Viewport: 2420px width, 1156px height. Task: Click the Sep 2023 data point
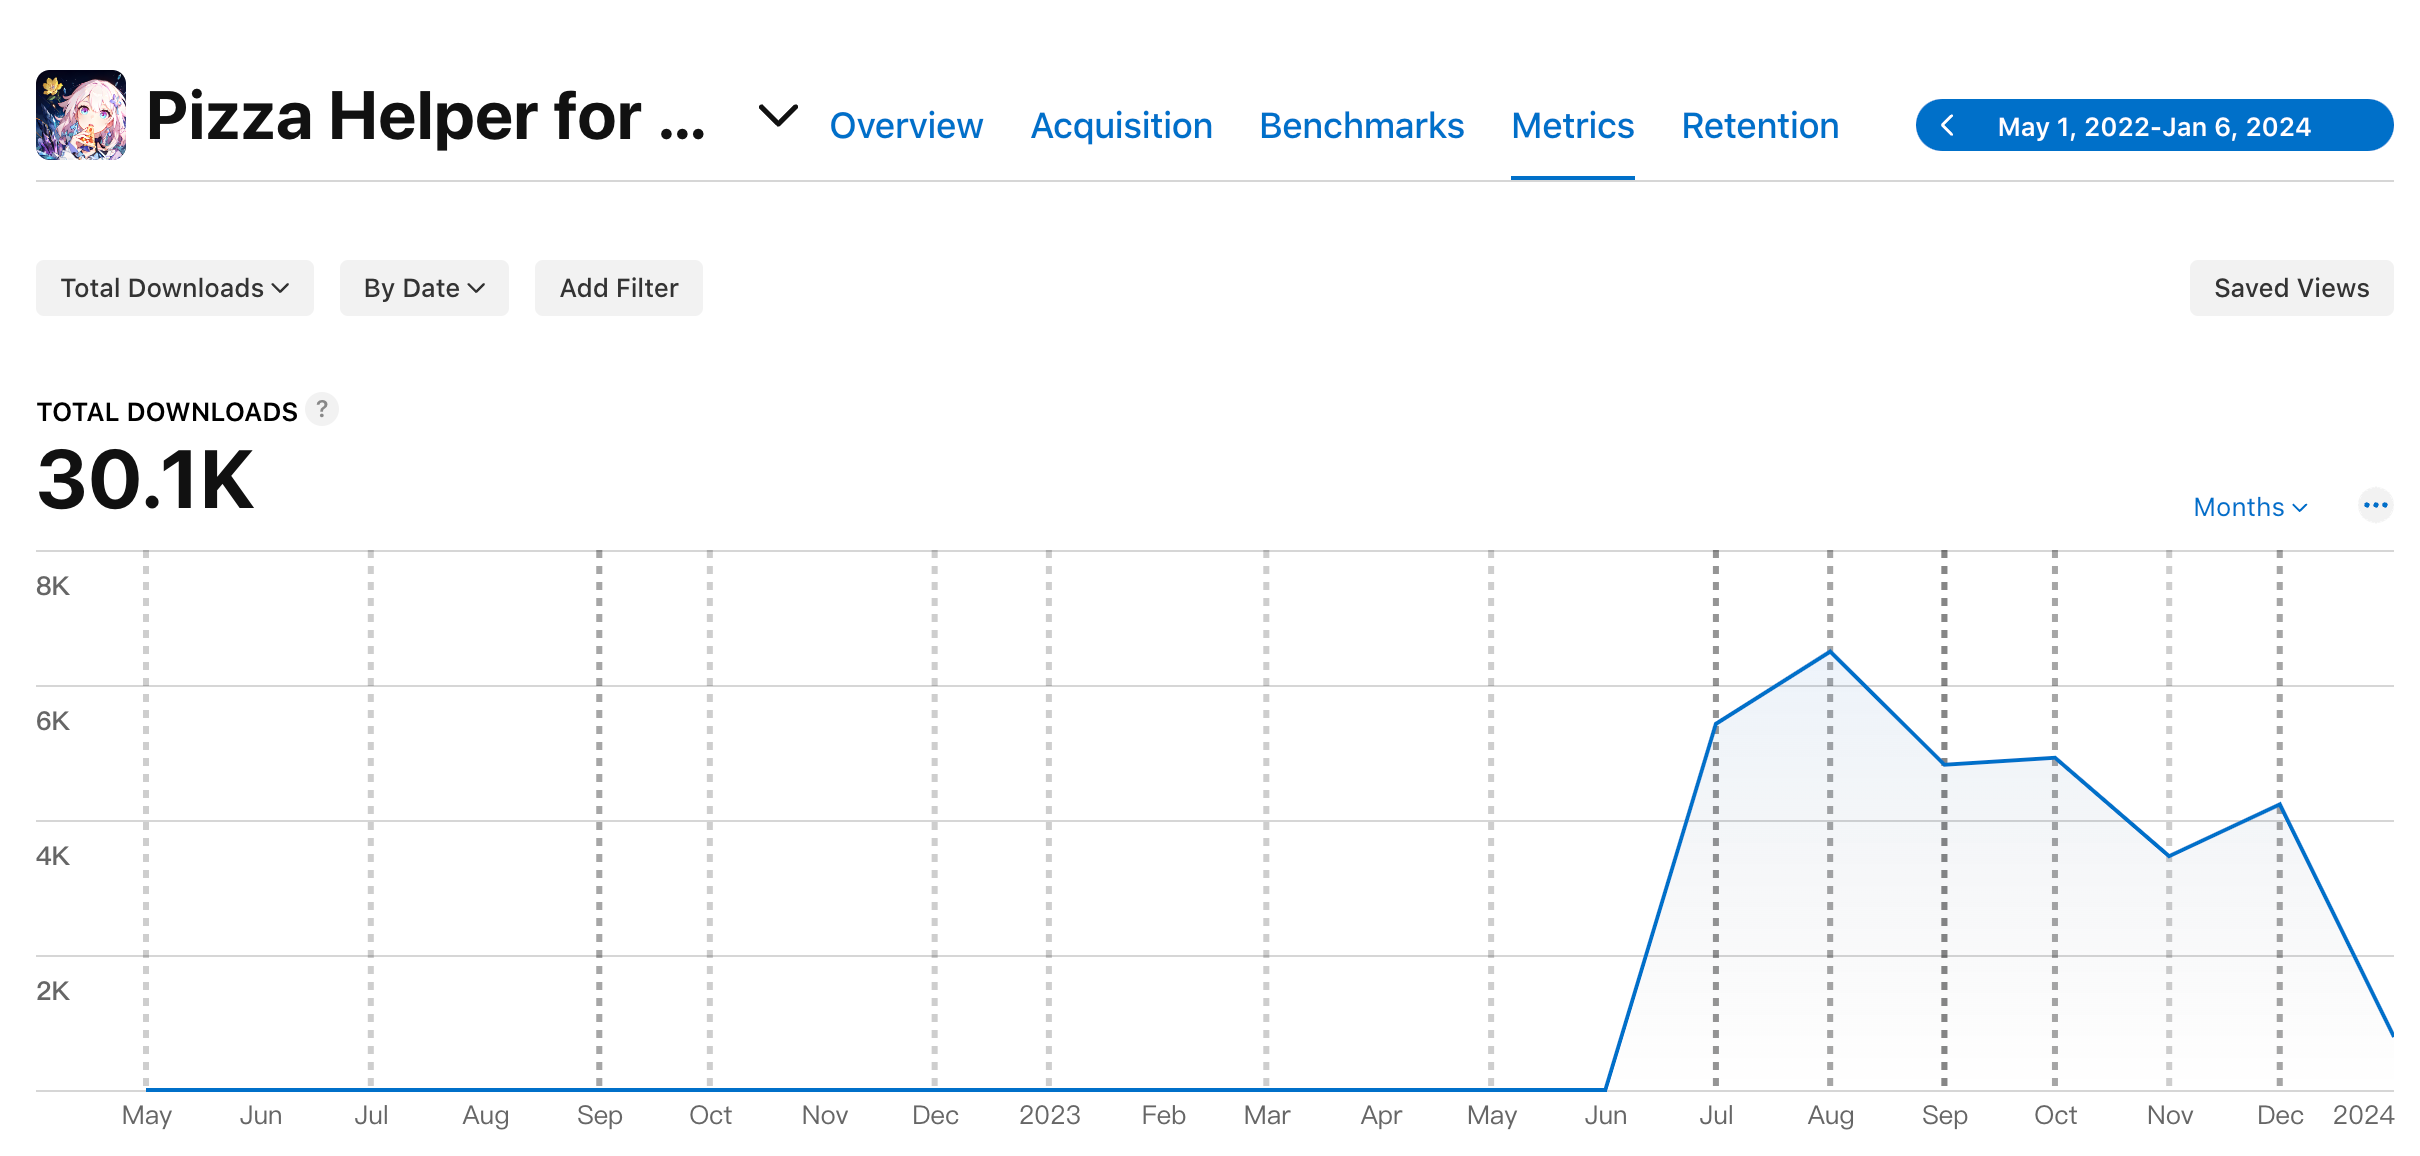(1944, 764)
